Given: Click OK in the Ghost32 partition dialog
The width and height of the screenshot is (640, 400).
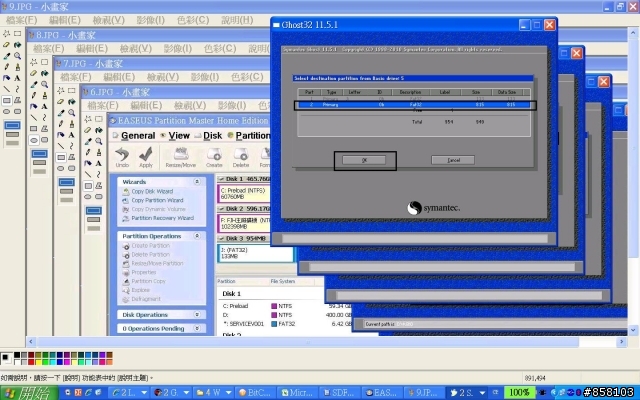Looking at the screenshot, I should [x=364, y=160].
